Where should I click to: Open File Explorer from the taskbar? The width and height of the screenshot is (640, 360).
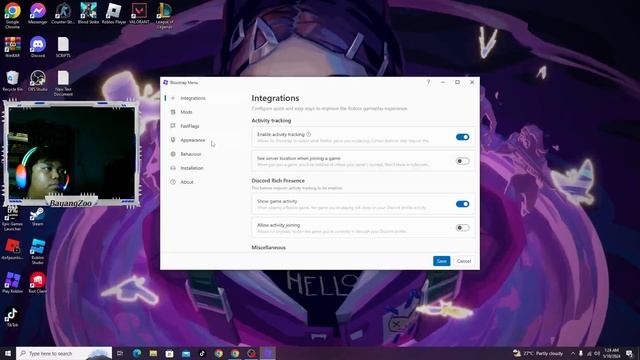click(x=153, y=353)
